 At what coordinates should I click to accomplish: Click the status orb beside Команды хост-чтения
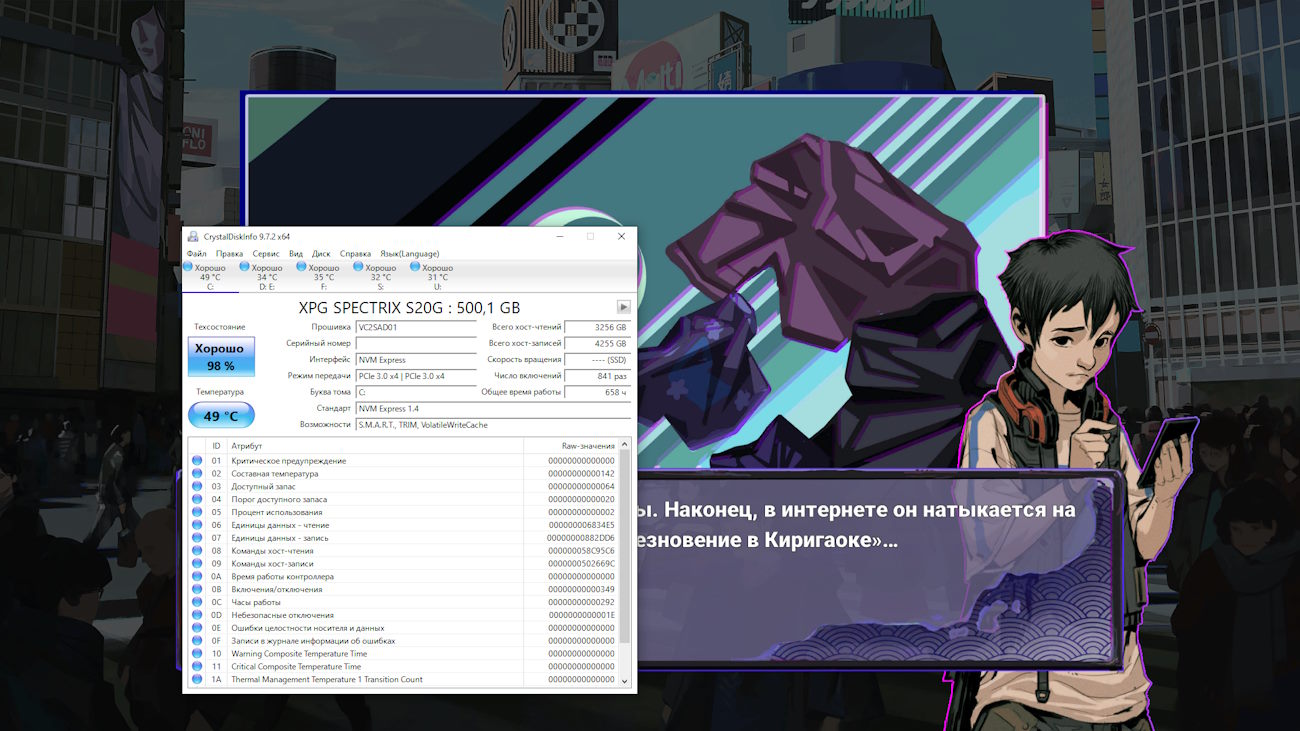coord(197,551)
